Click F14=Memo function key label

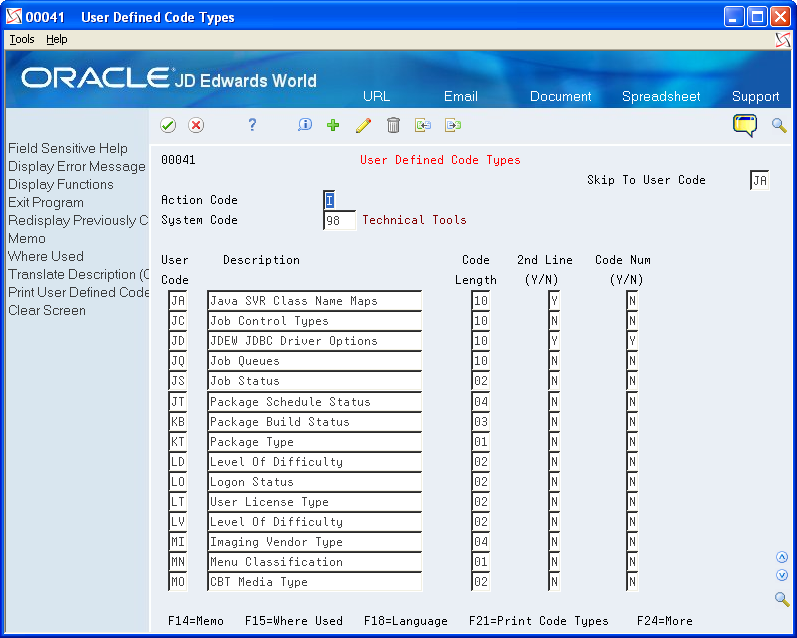click(196, 621)
